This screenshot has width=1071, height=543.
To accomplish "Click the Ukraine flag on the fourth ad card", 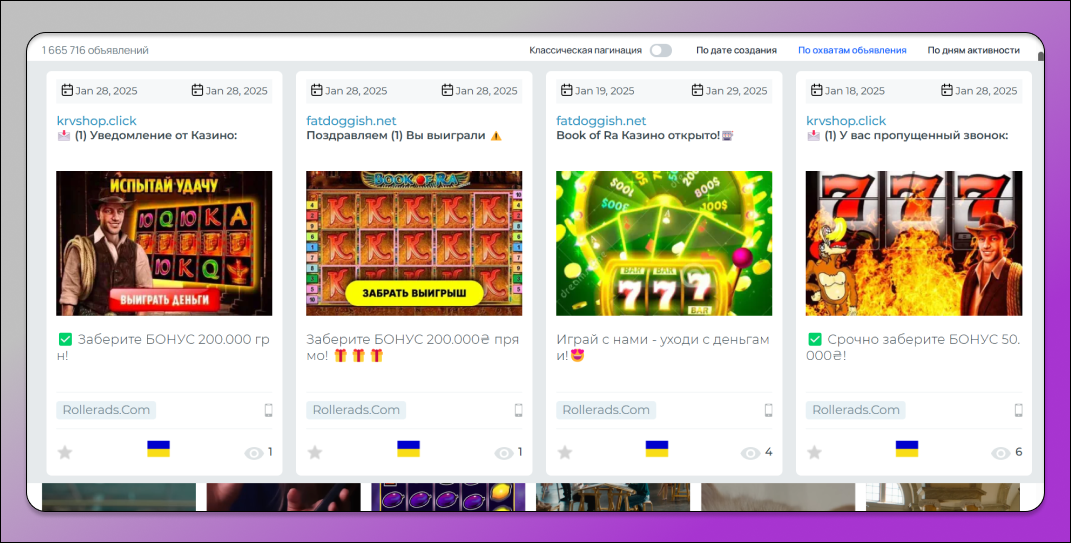I will [x=907, y=449].
